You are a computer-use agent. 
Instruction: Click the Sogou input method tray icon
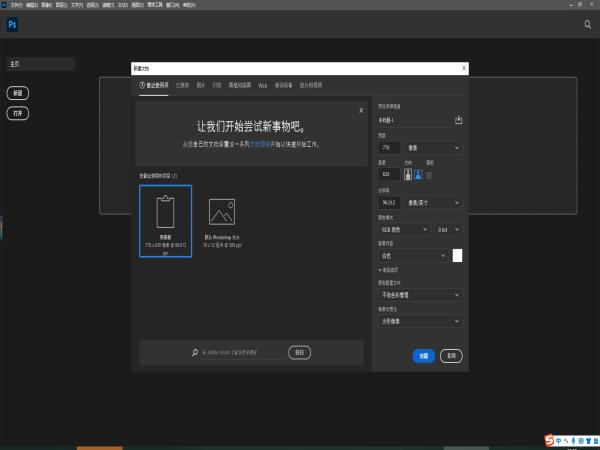[x=548, y=439]
